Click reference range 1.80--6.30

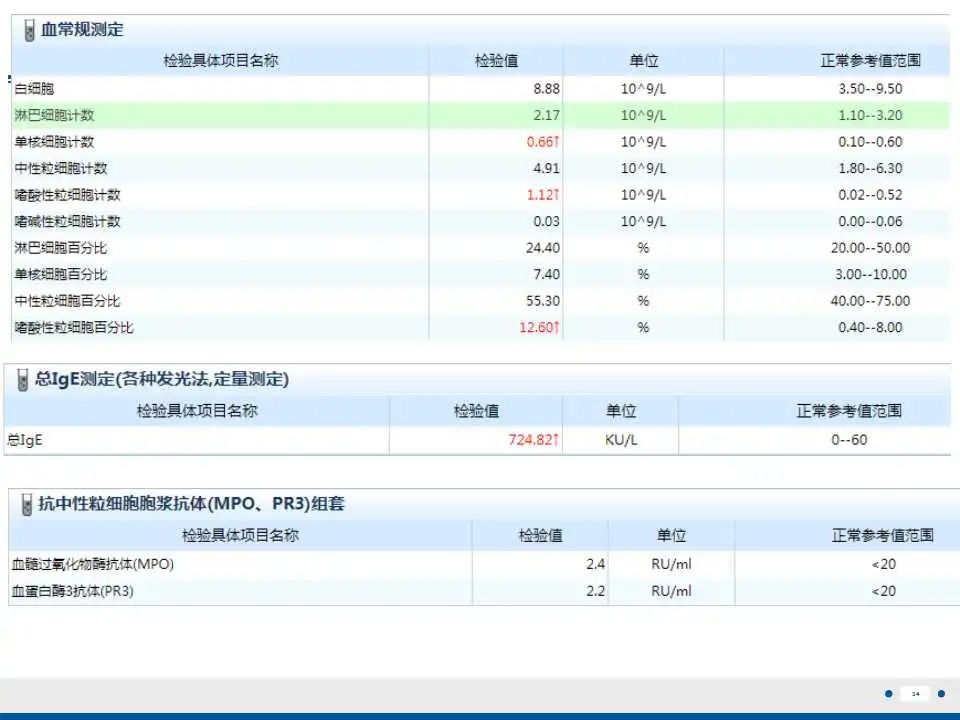pos(870,168)
